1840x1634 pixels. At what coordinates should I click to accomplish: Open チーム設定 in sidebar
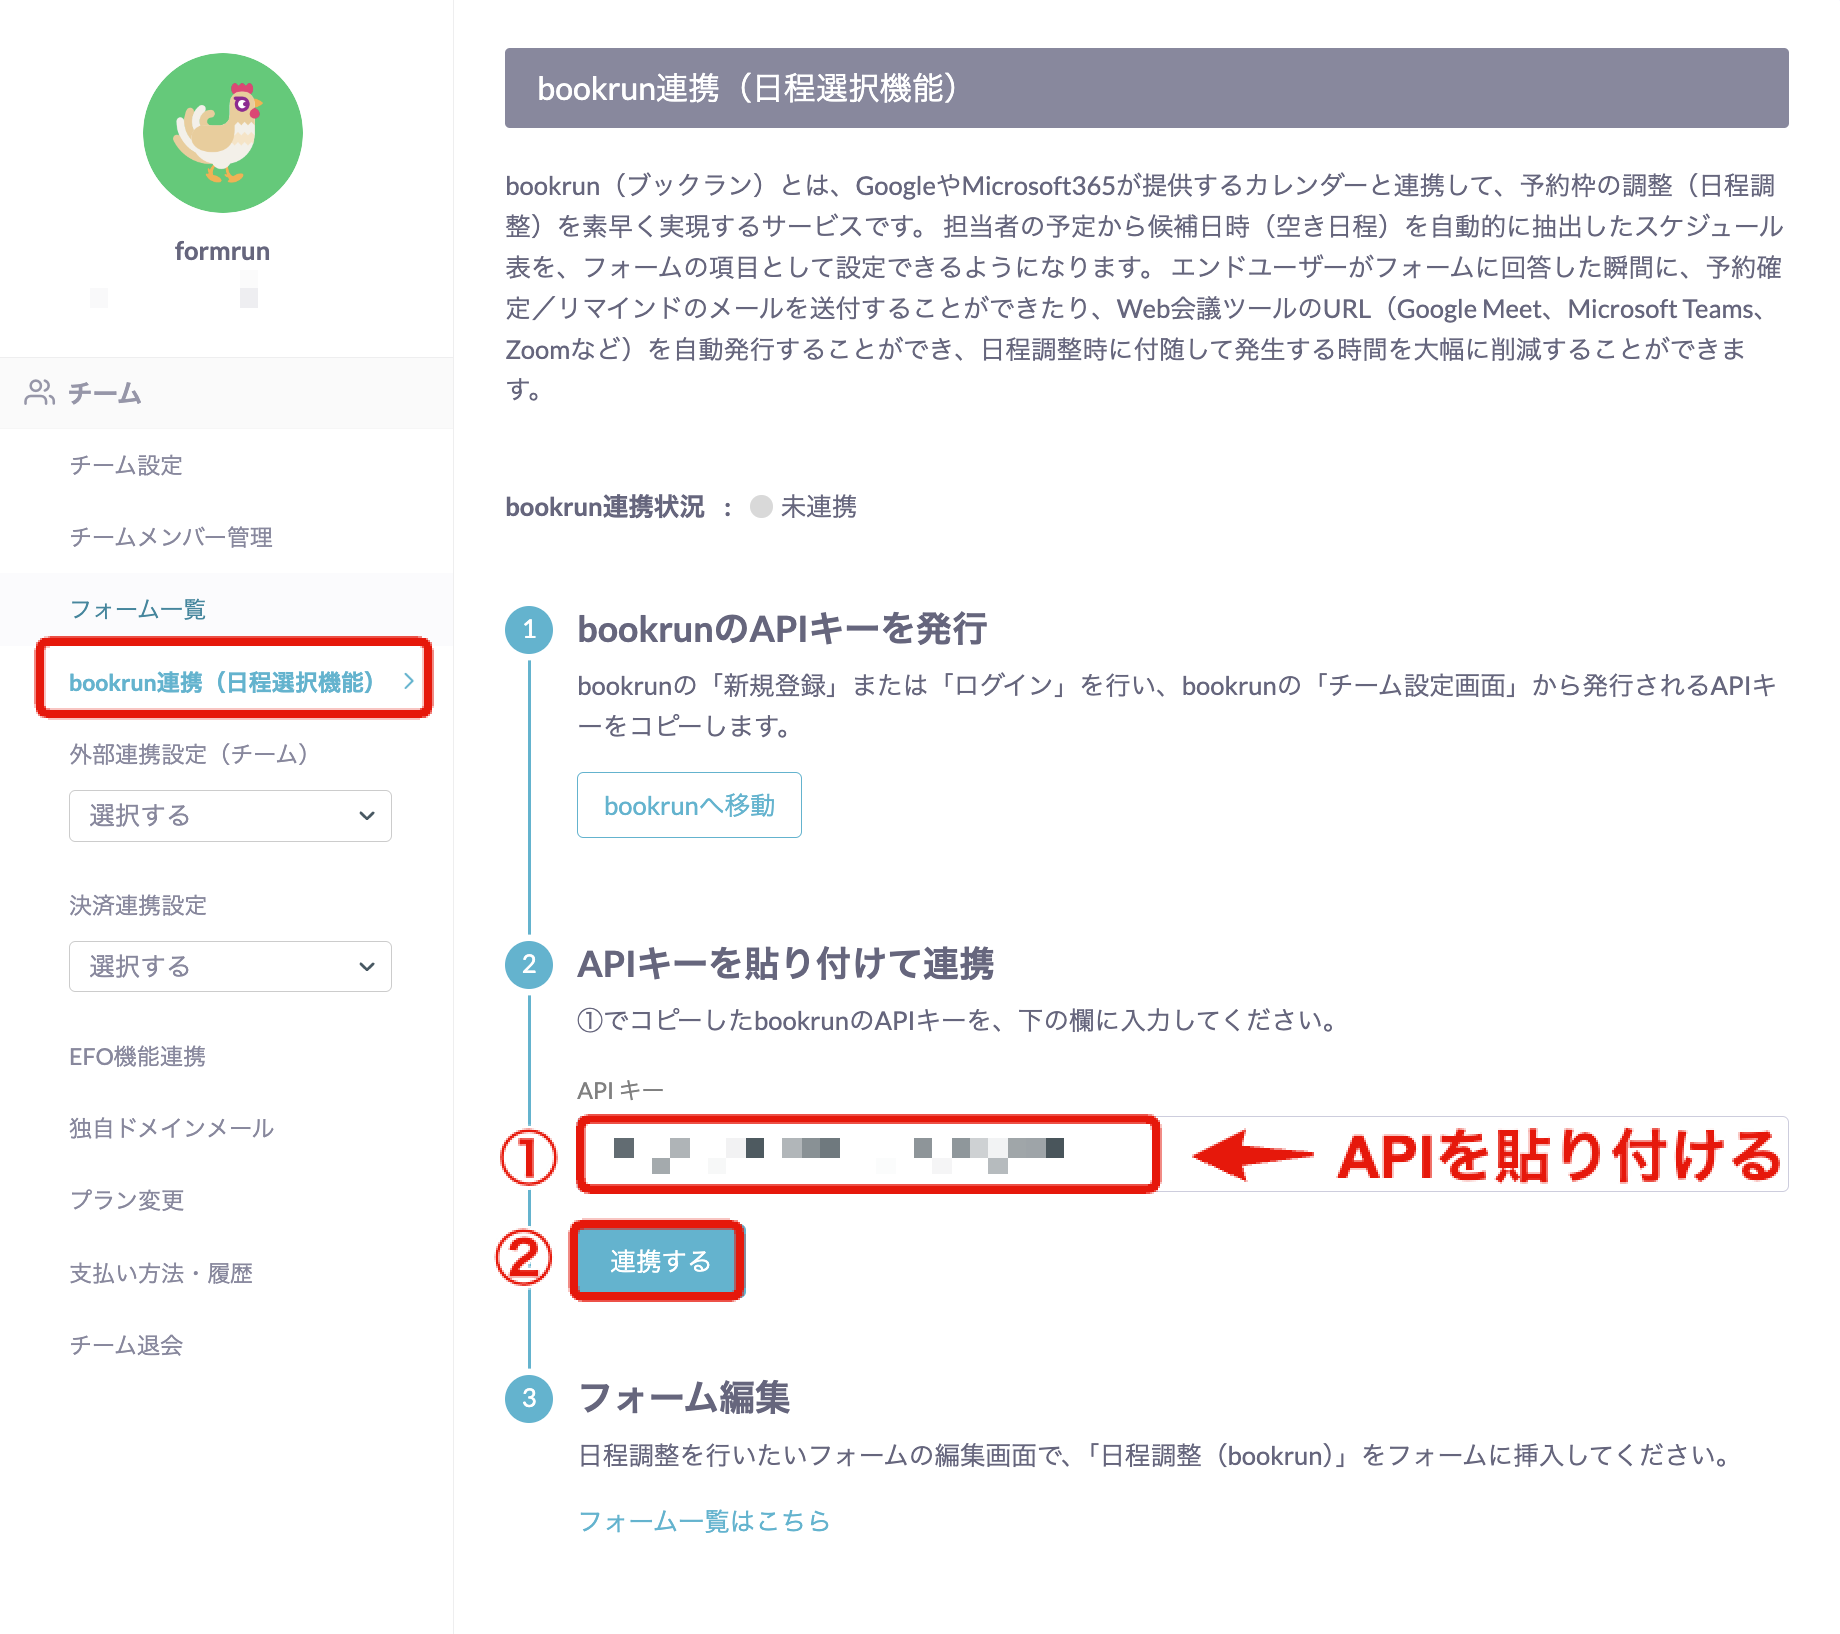126,465
